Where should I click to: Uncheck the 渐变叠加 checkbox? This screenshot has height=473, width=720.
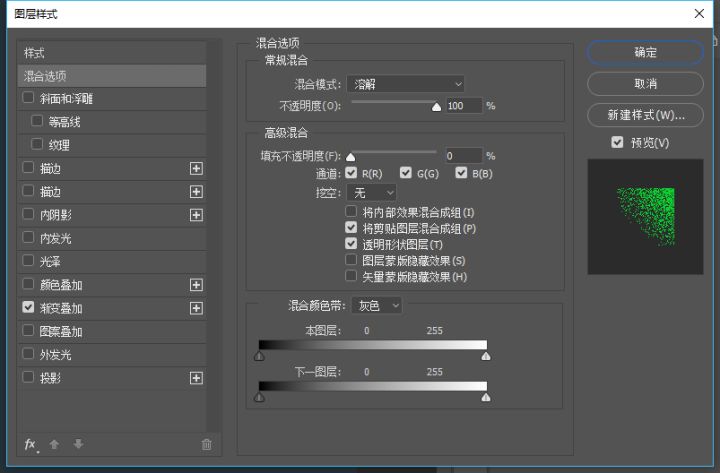click(28, 307)
